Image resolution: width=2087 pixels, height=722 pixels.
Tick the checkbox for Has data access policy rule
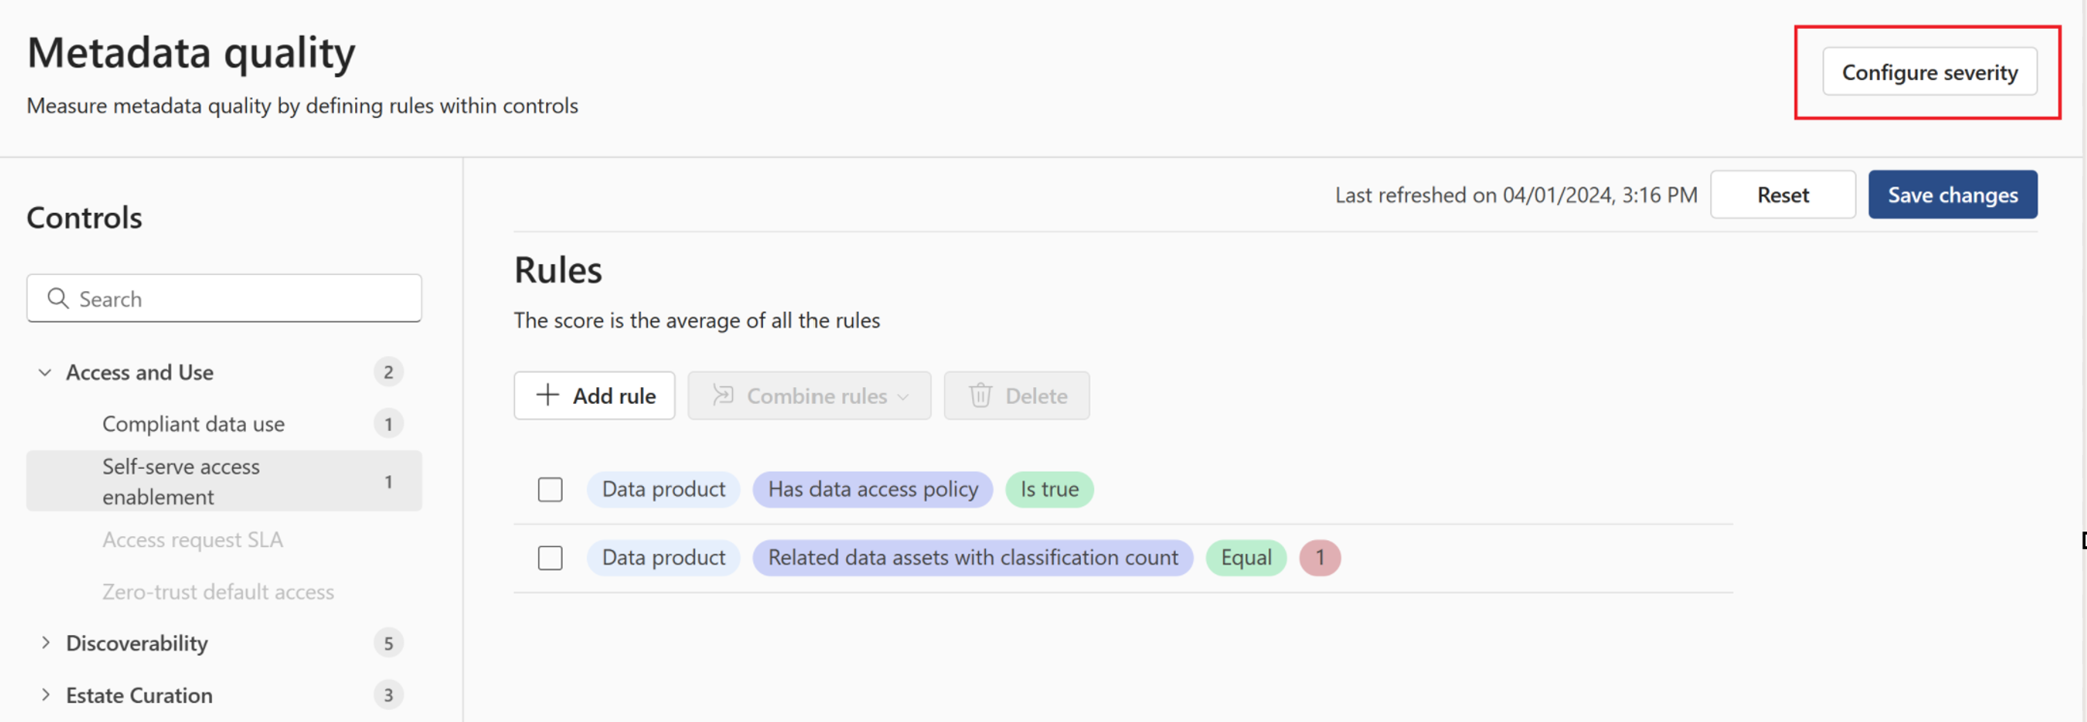coord(550,489)
